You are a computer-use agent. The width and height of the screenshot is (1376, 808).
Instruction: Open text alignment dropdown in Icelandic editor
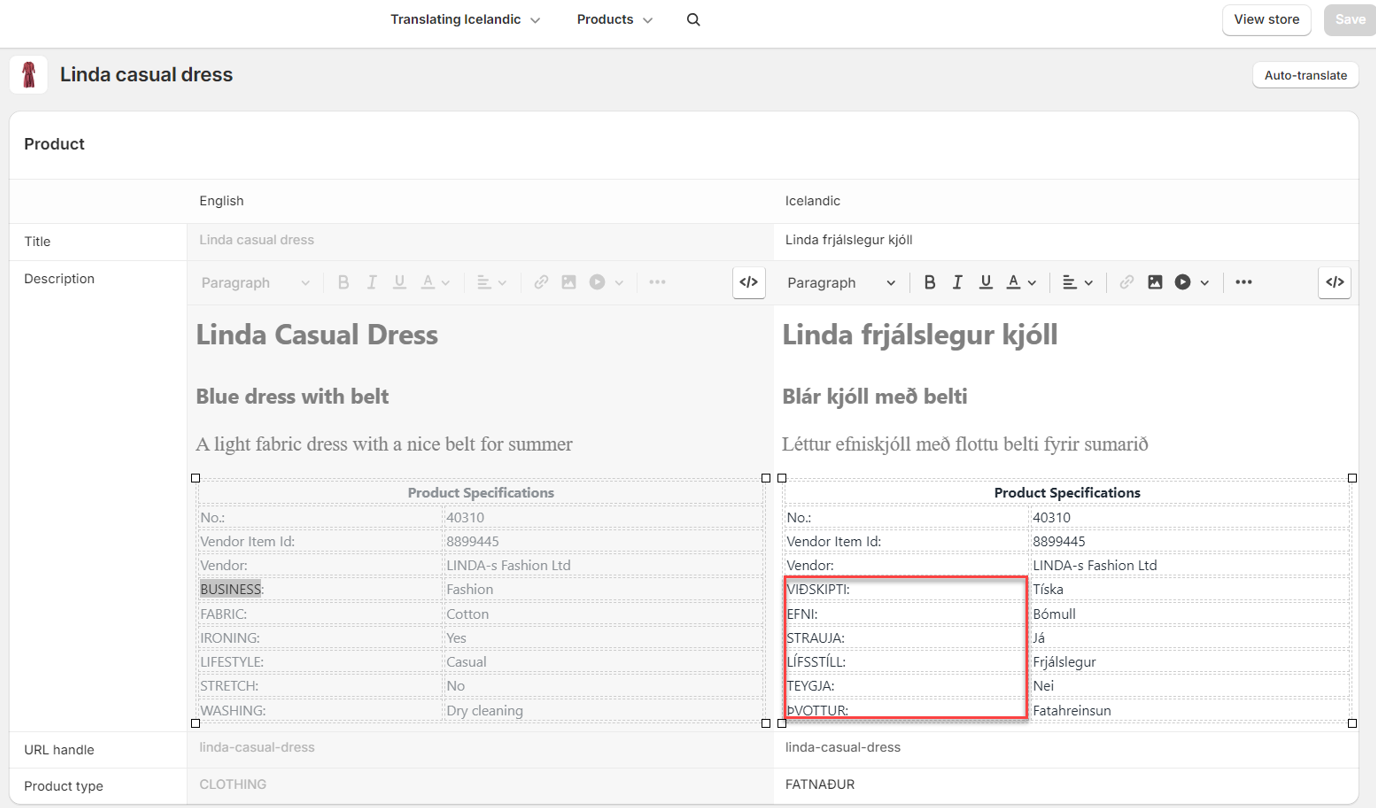[1076, 283]
